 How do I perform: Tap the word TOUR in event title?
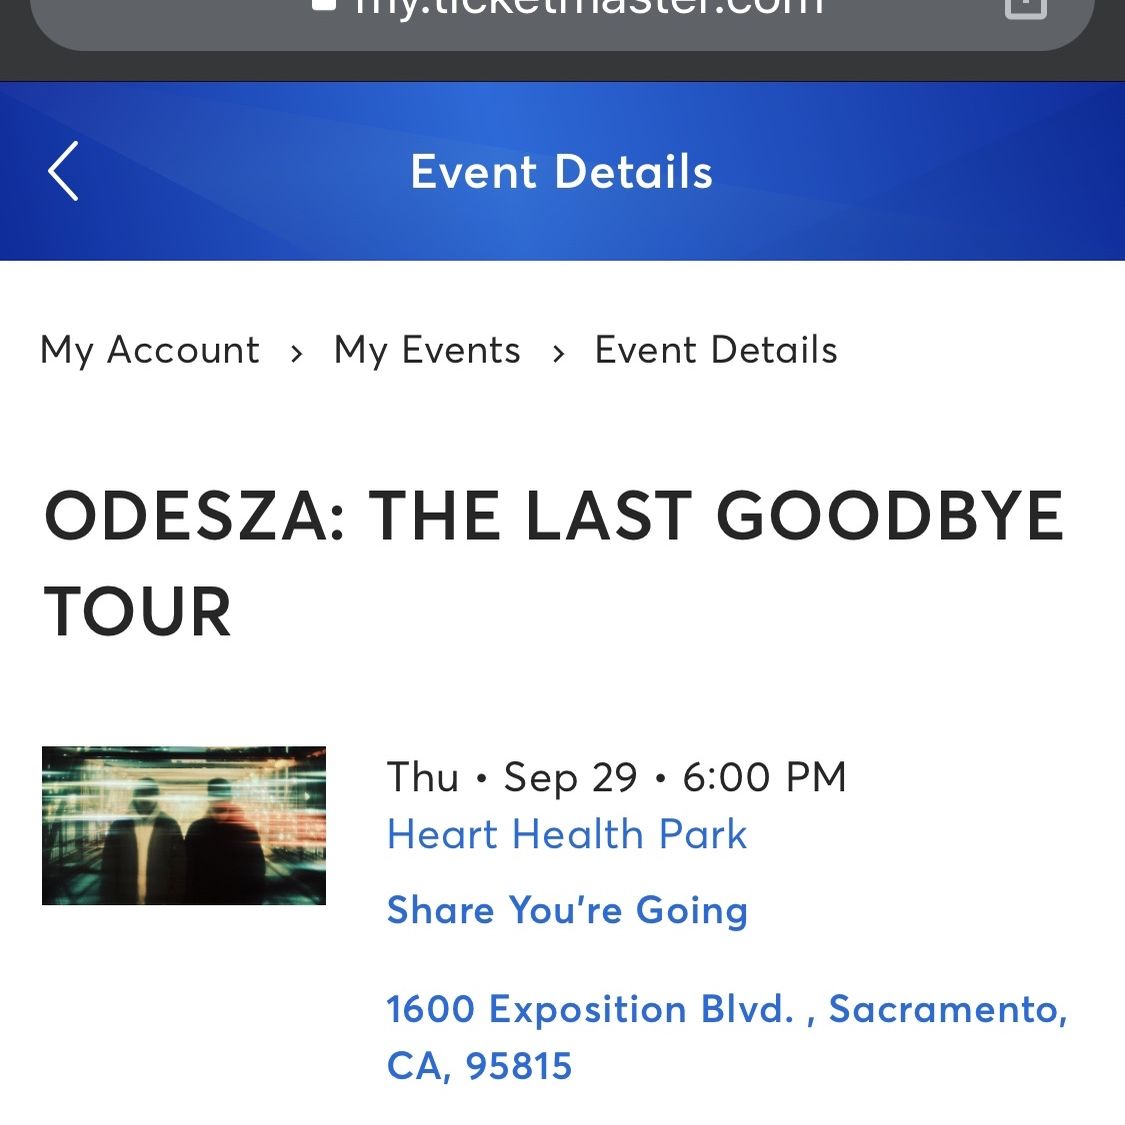tap(137, 611)
